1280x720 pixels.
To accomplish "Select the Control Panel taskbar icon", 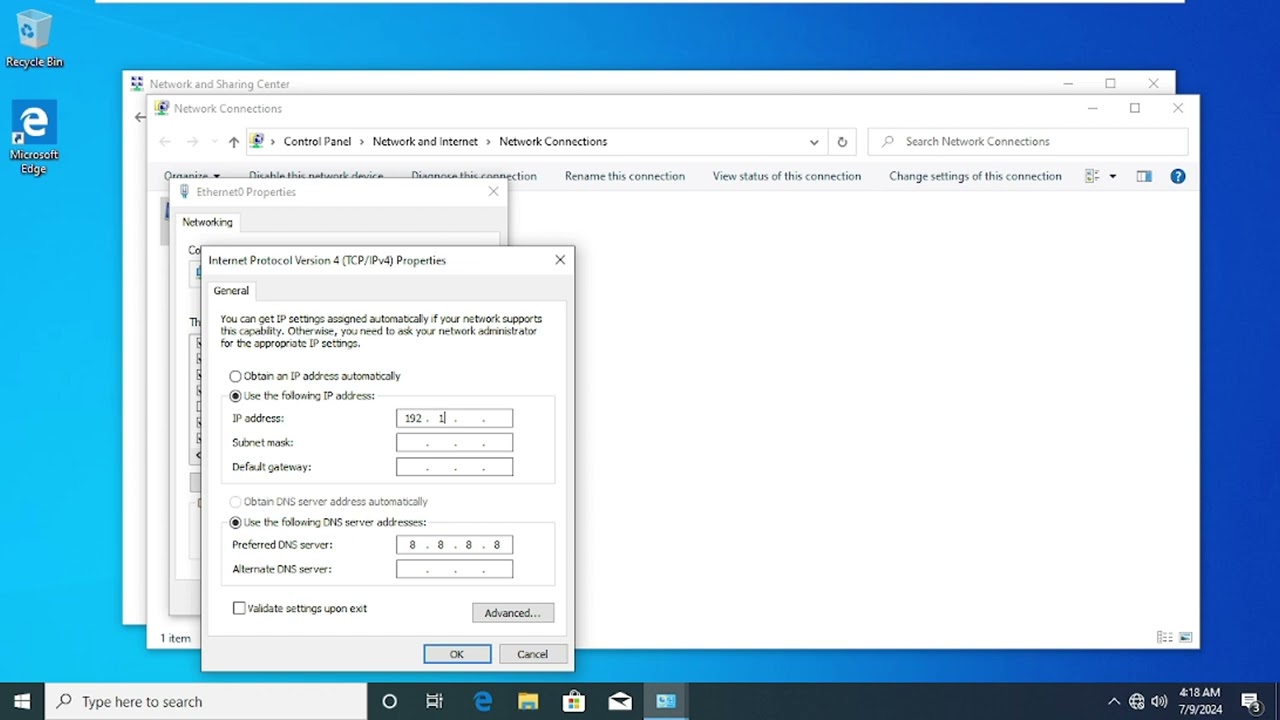I will 666,701.
